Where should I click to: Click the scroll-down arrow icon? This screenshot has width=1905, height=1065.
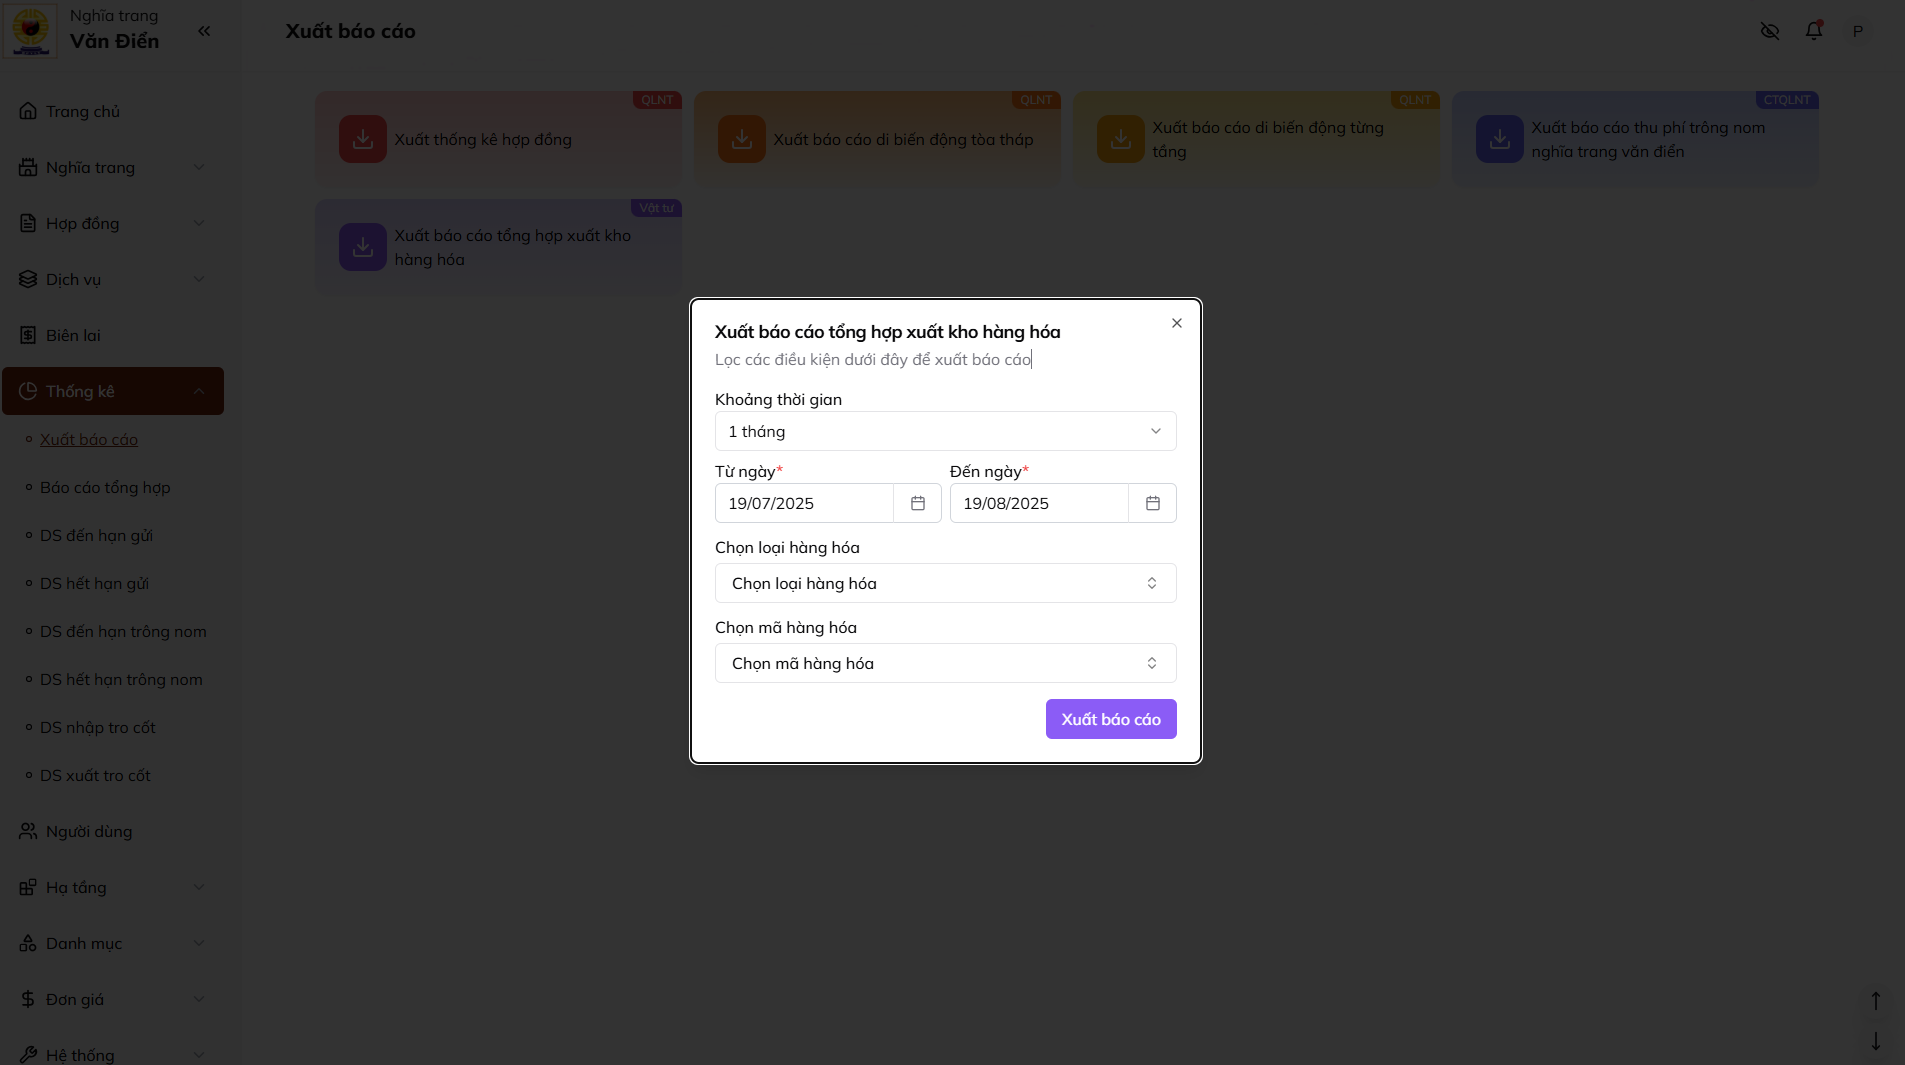[x=1875, y=1041]
